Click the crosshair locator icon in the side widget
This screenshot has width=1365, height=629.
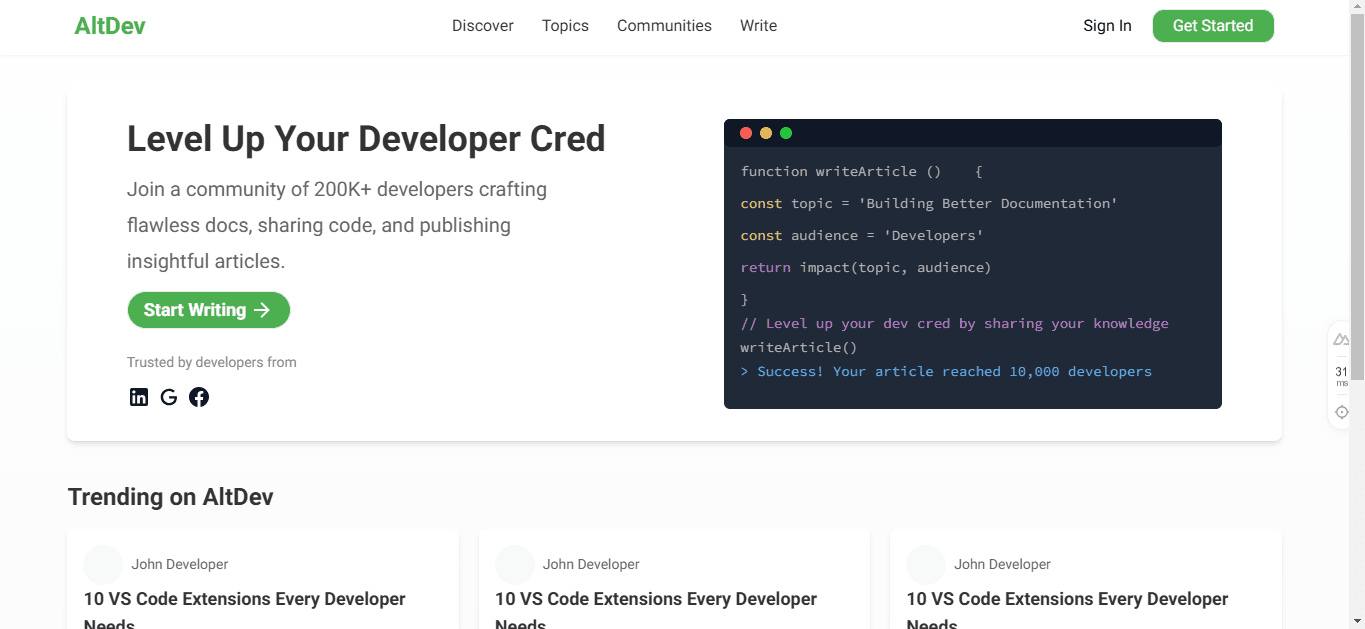(1340, 411)
